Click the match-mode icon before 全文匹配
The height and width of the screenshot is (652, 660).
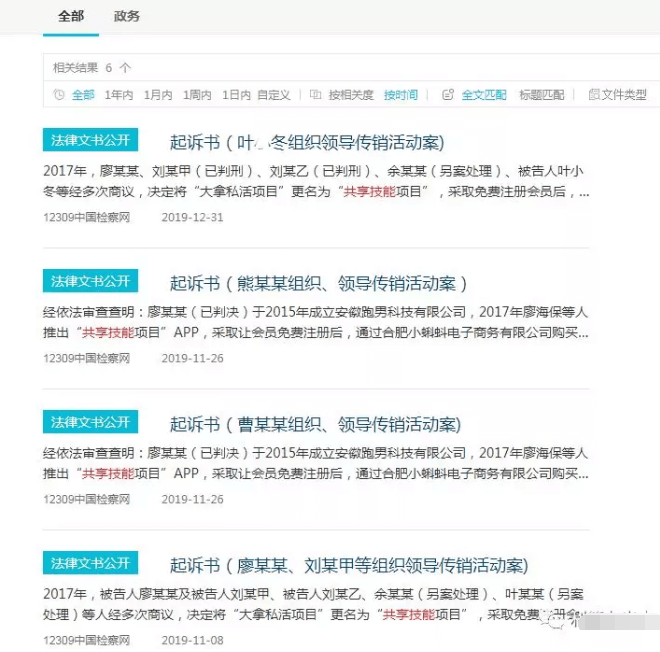click(448, 95)
